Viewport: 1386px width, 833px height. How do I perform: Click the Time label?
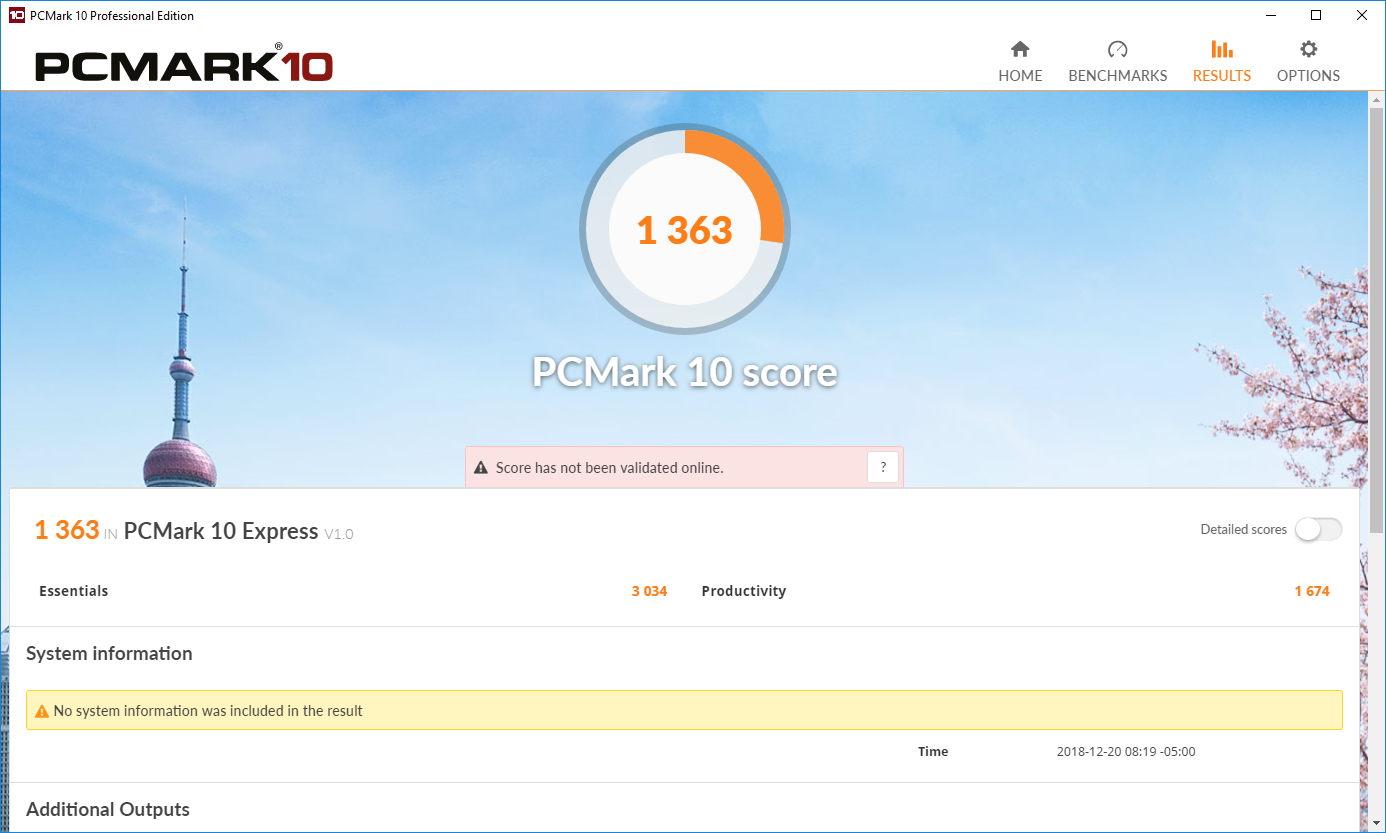[x=933, y=752]
